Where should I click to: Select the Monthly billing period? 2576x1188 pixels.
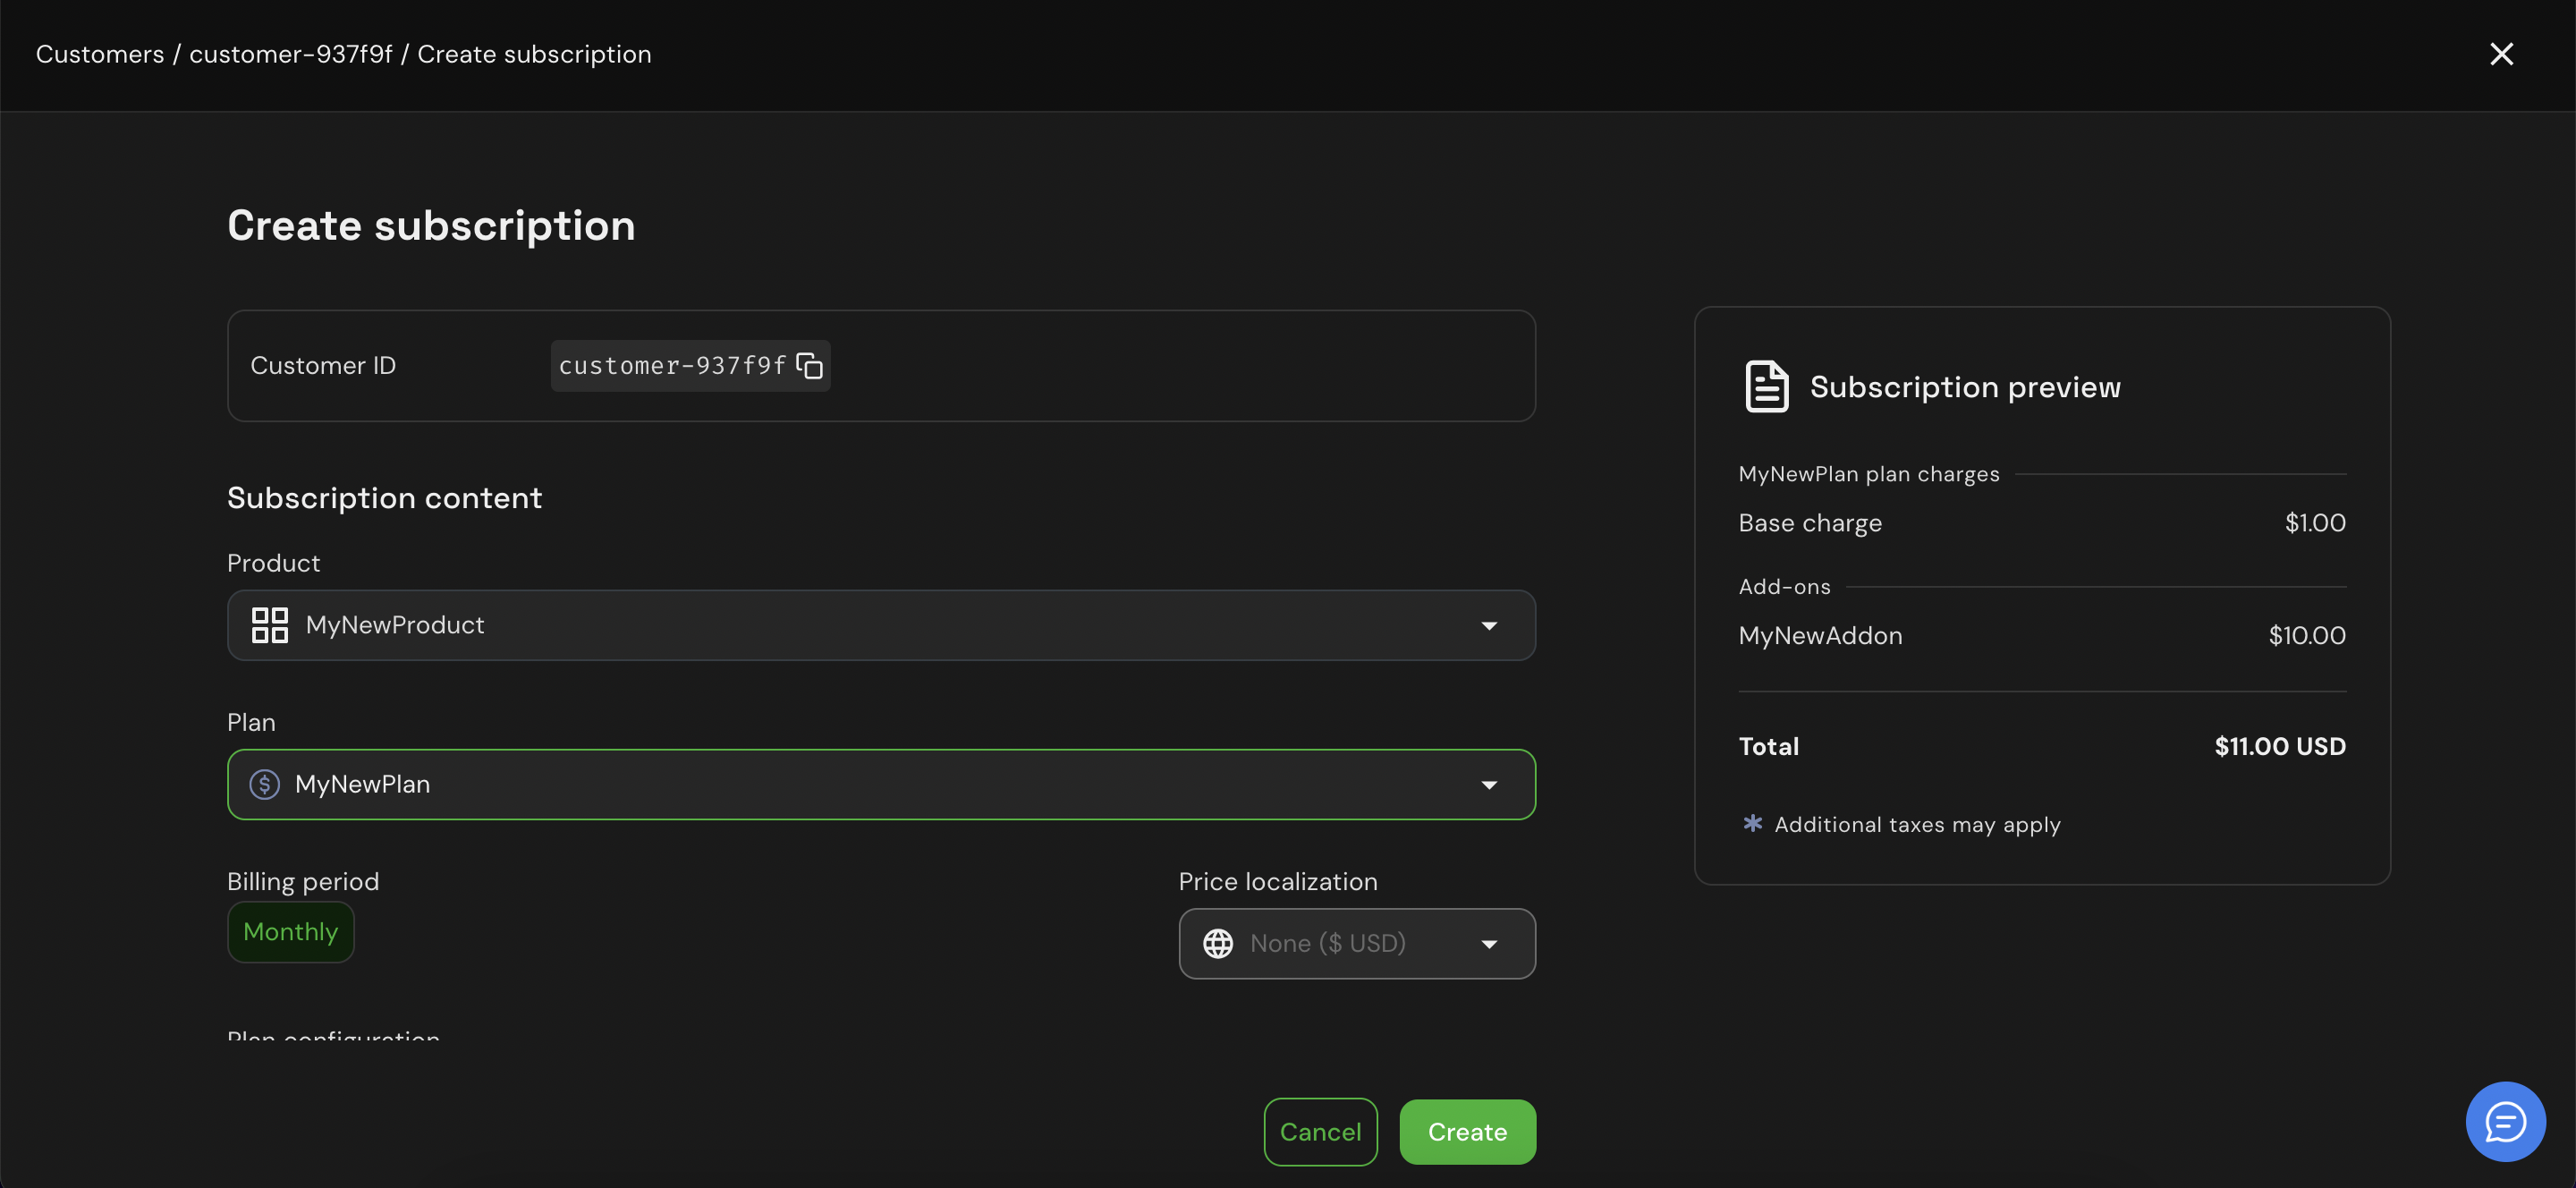pyautogui.click(x=290, y=932)
